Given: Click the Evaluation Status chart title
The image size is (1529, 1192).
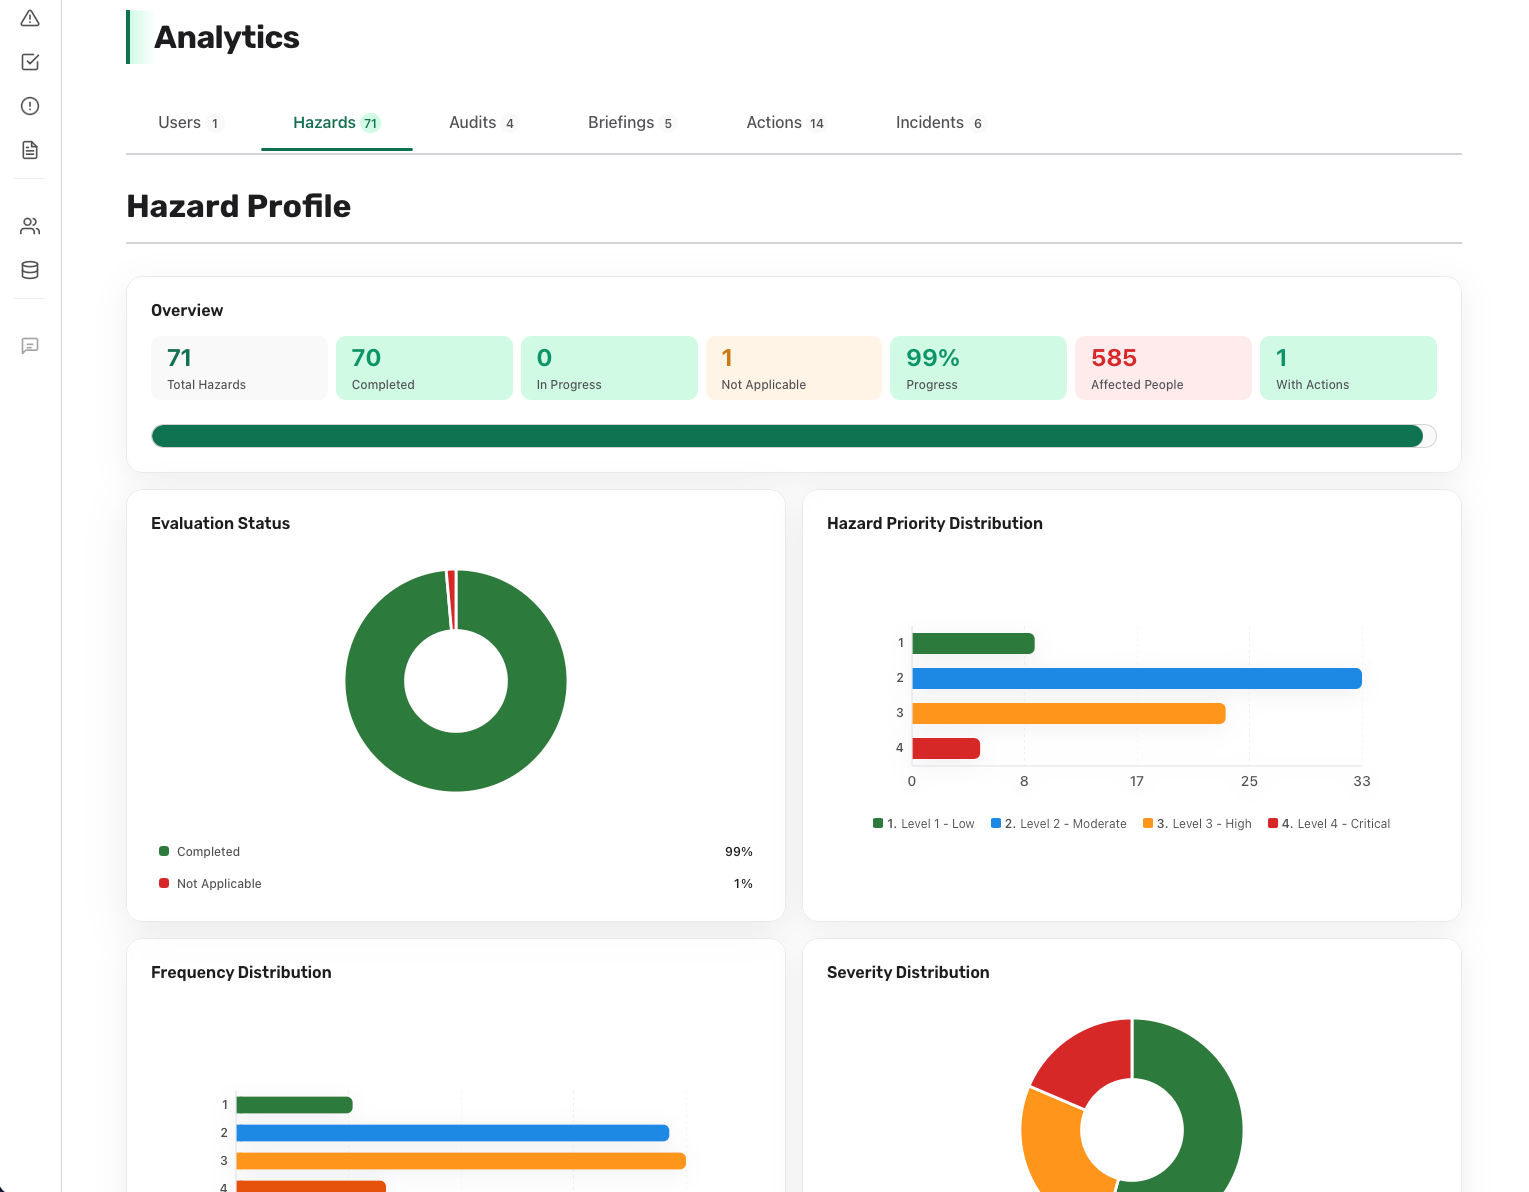Looking at the screenshot, I should click(221, 523).
